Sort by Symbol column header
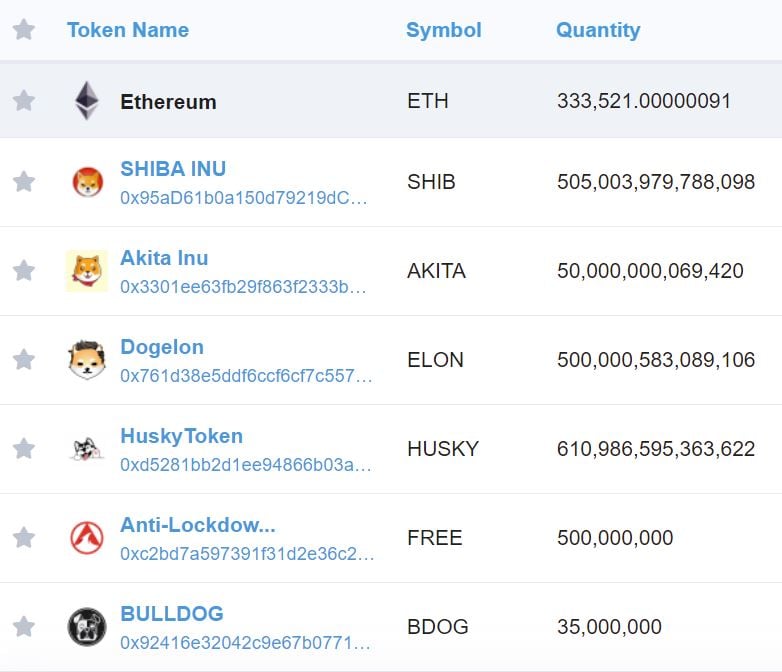The image size is (782, 672). [x=444, y=30]
